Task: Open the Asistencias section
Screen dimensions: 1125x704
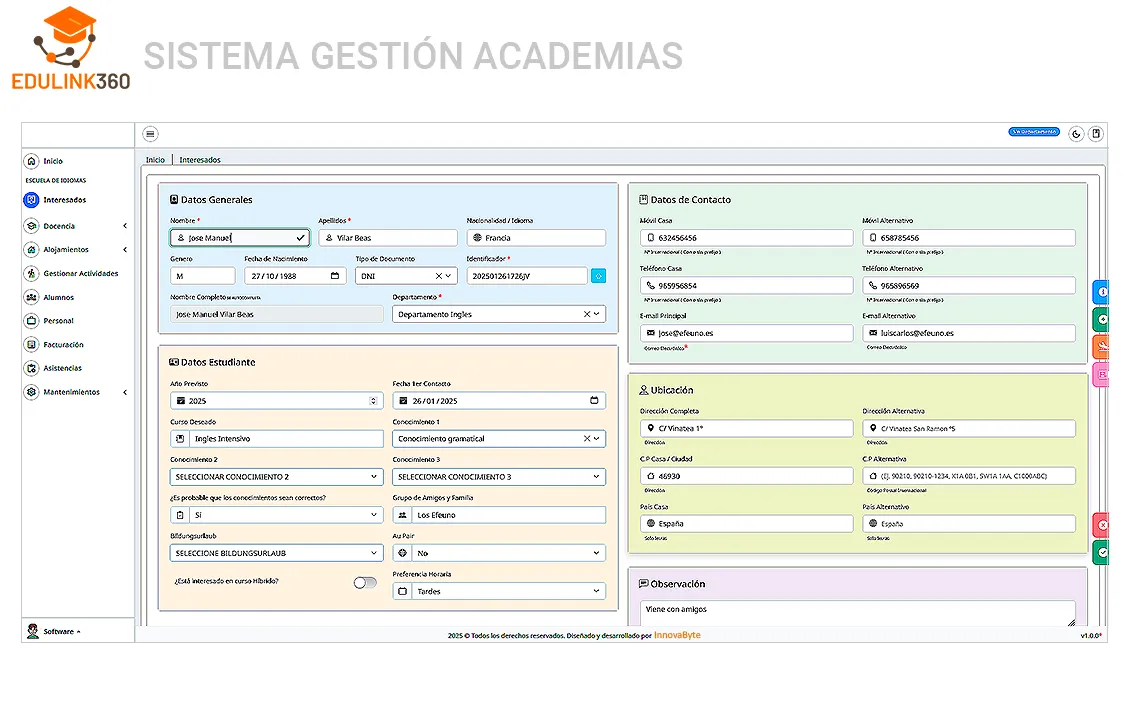Action: pos(53,368)
